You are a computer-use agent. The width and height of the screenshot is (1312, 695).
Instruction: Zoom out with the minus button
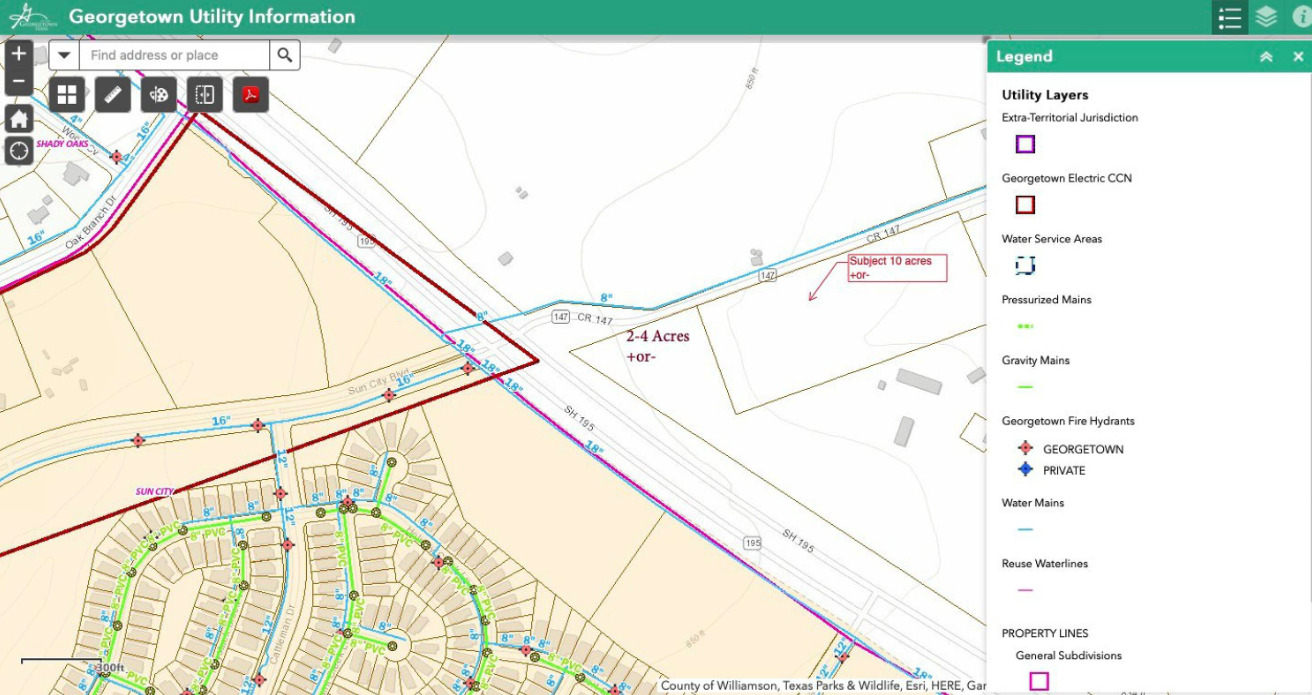(x=19, y=81)
